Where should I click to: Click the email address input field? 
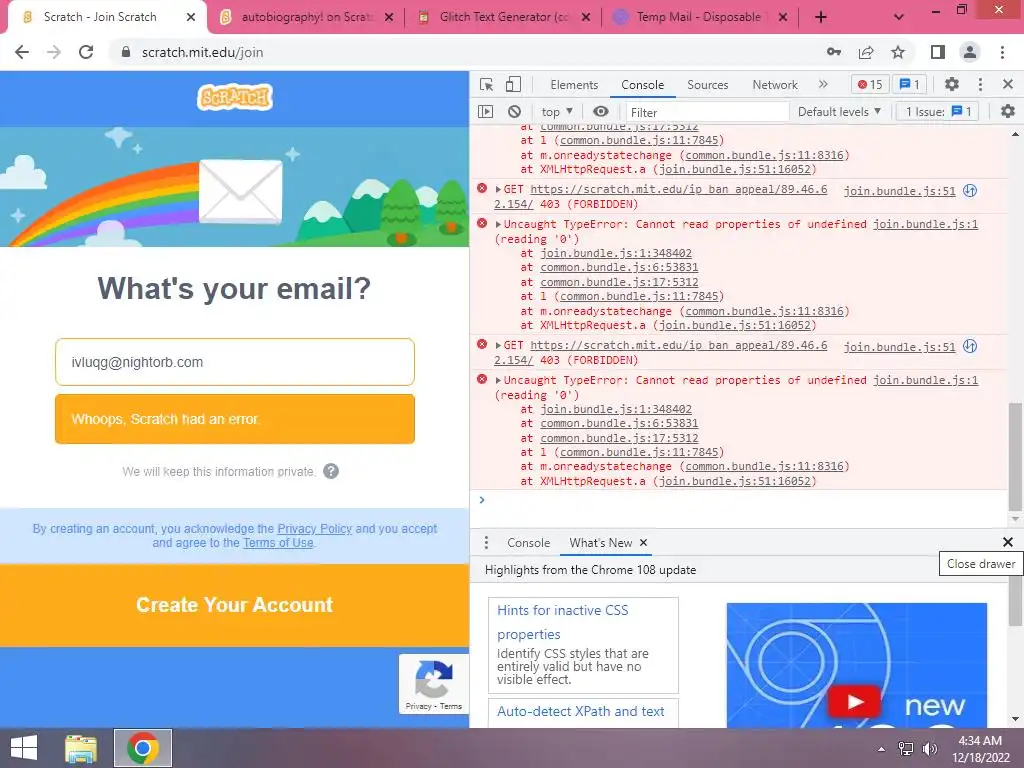tap(234, 362)
